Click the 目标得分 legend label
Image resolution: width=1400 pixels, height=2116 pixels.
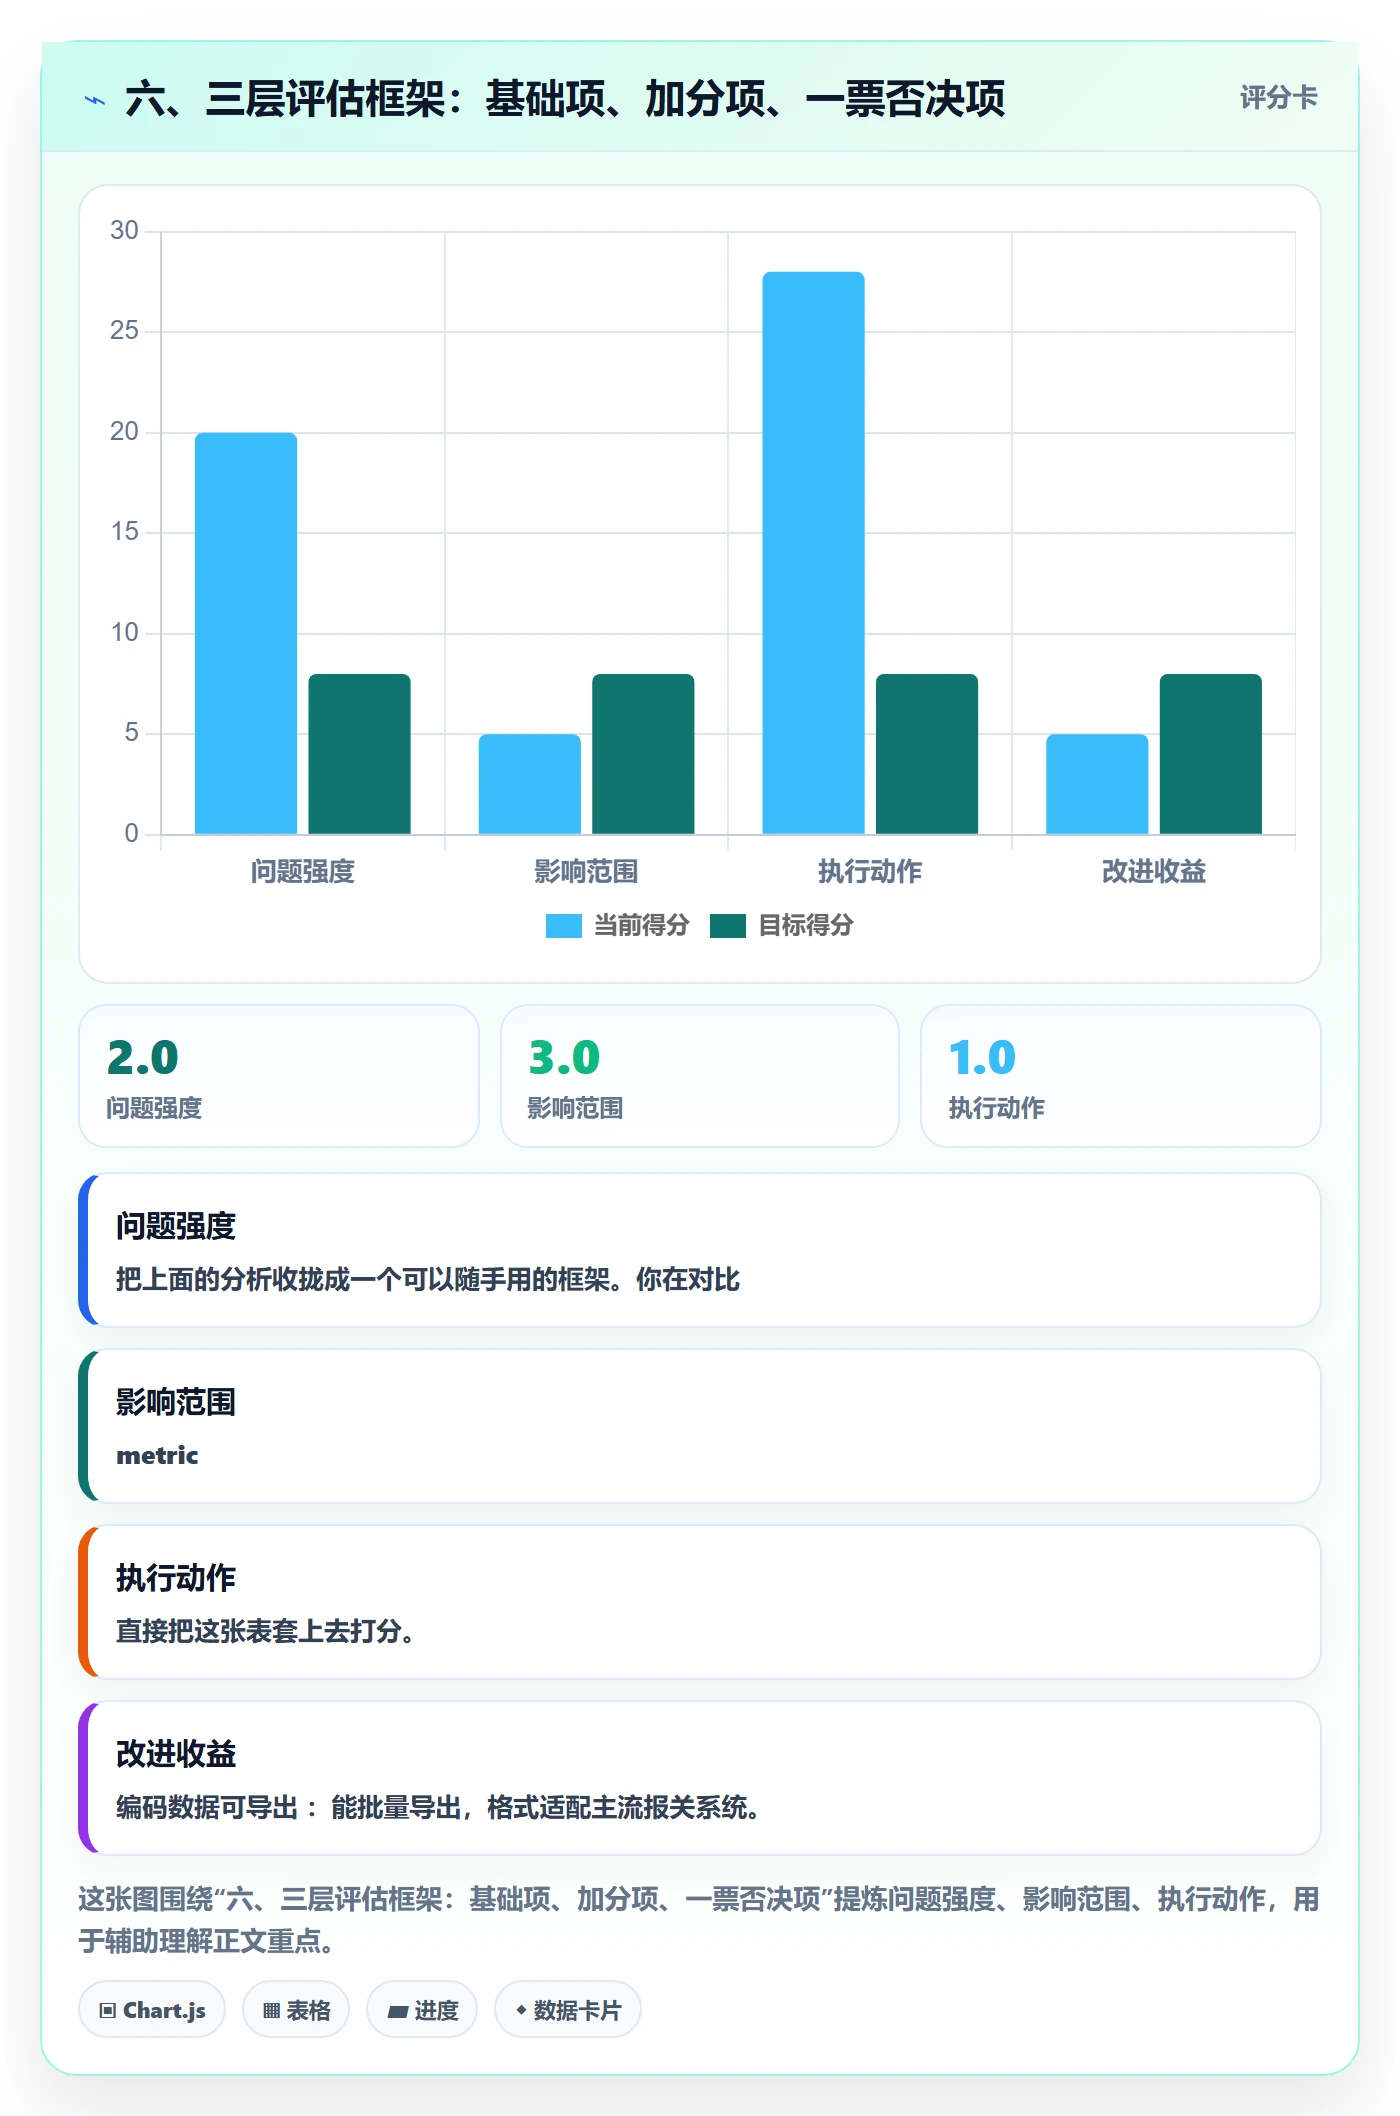click(x=805, y=926)
